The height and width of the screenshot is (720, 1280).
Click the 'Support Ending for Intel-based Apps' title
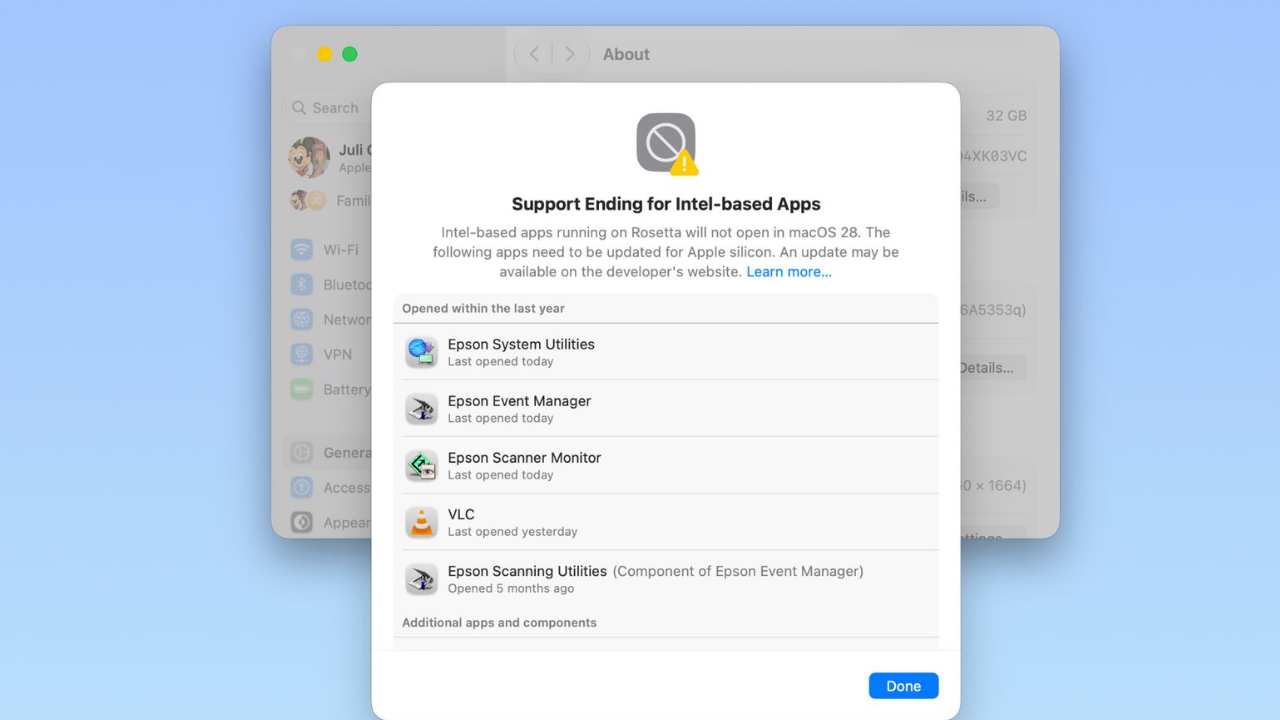(666, 204)
